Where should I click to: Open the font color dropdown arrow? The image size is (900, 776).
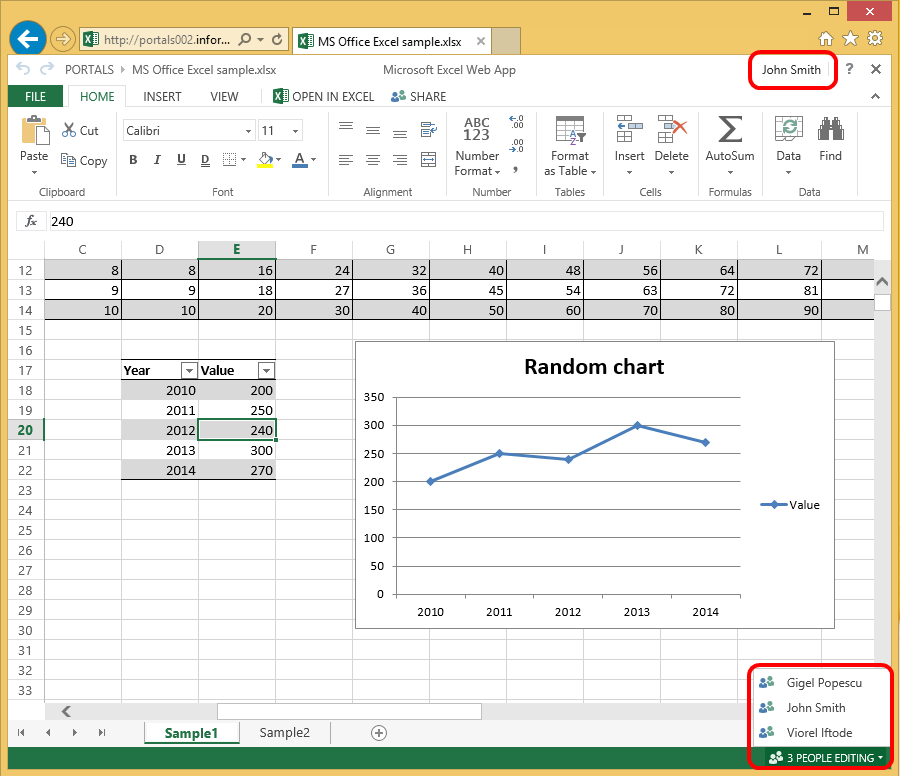(313, 160)
